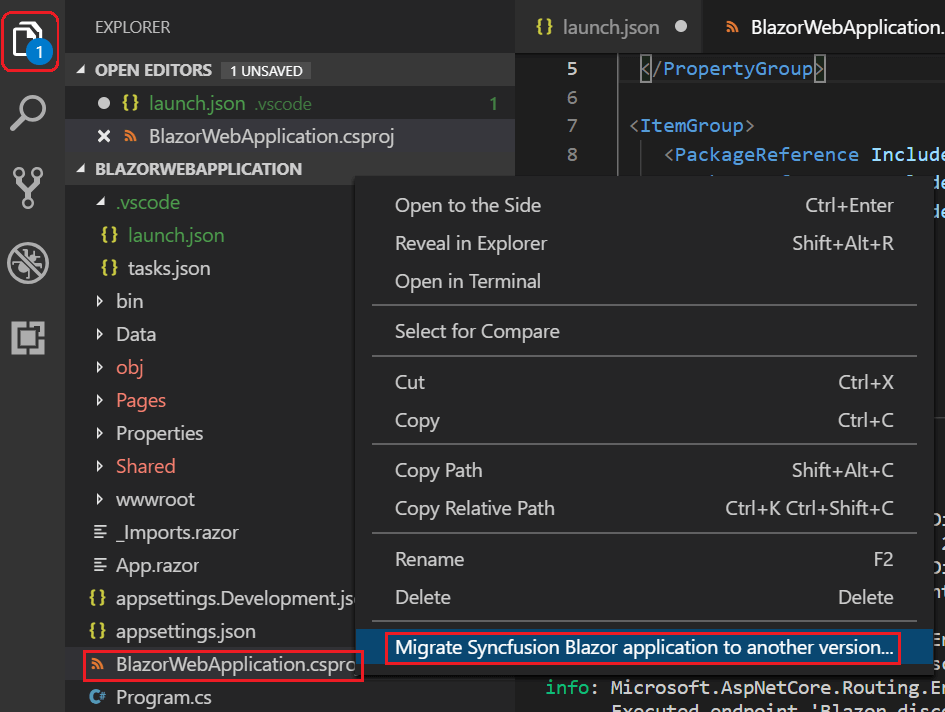Open the Extensions view icon
This screenshot has width=945, height=712.
click(x=28, y=339)
